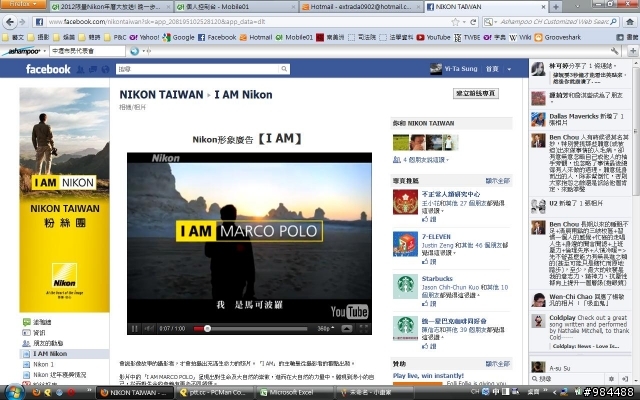This screenshot has width=640, height=400.
Task: Go back to the previous page
Action: click(10, 22)
